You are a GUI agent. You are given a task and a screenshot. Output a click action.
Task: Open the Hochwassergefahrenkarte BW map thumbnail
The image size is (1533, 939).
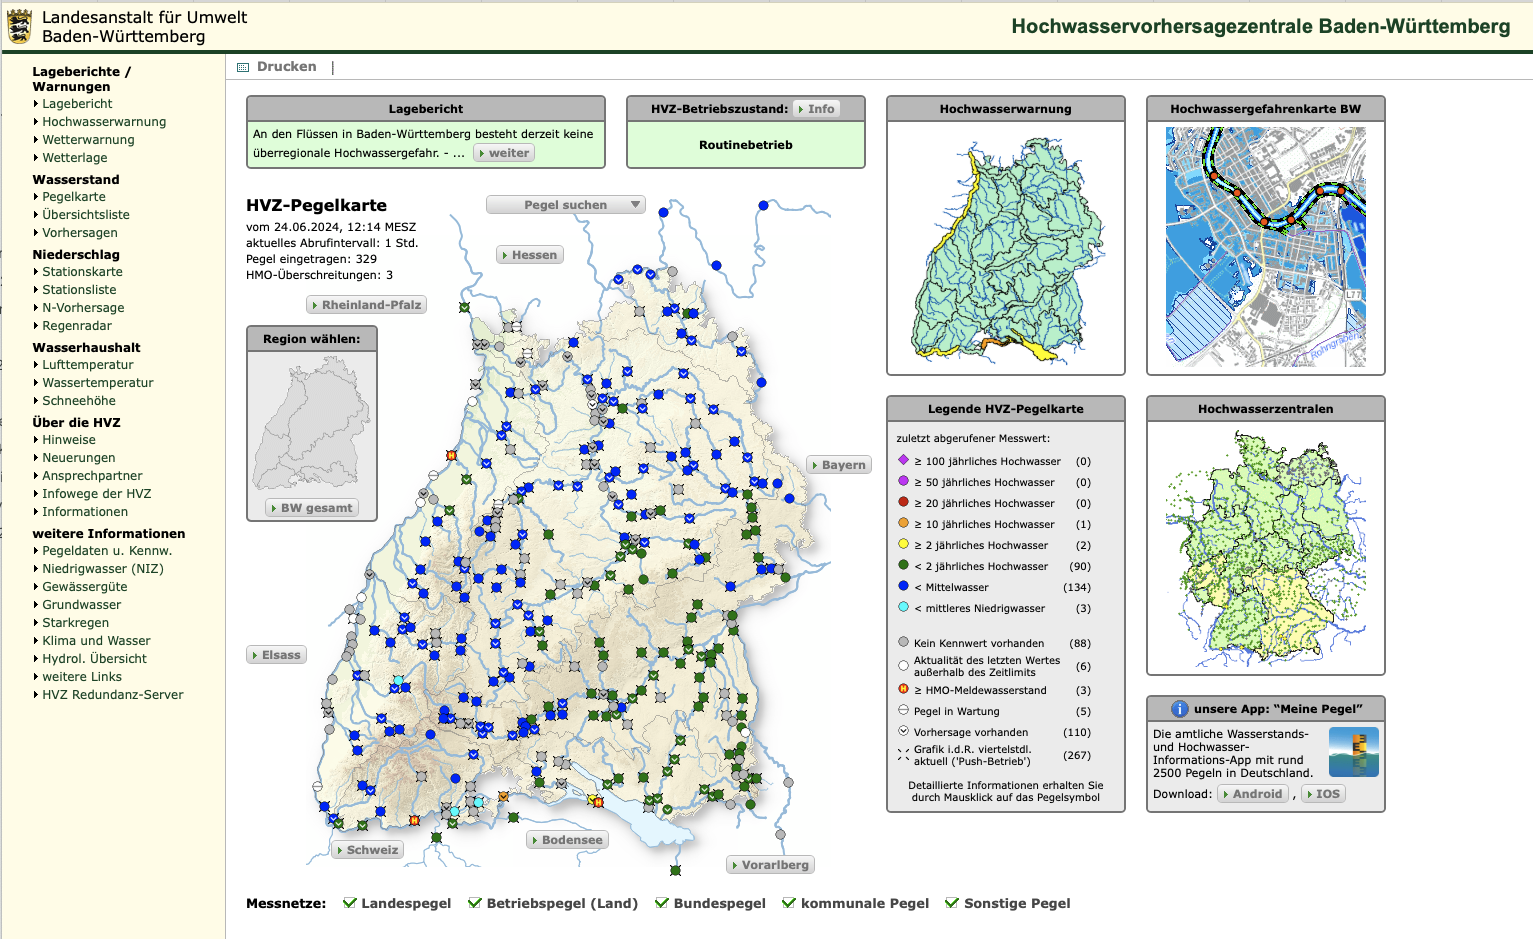coord(1265,247)
